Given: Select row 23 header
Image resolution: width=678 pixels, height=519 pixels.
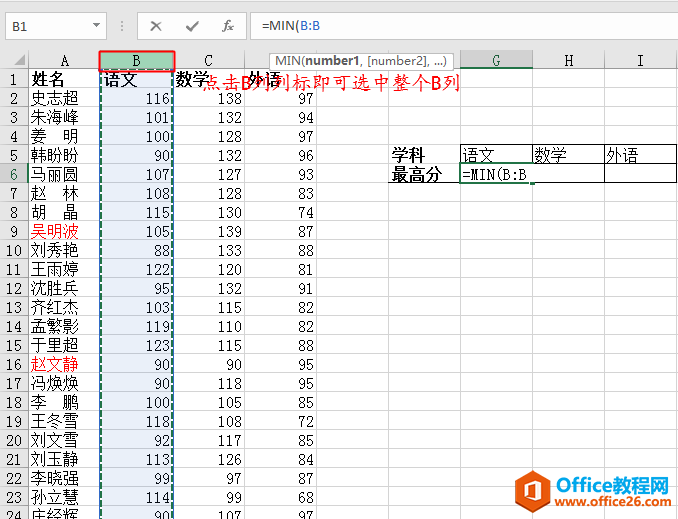Looking at the screenshot, I should click(x=14, y=497).
